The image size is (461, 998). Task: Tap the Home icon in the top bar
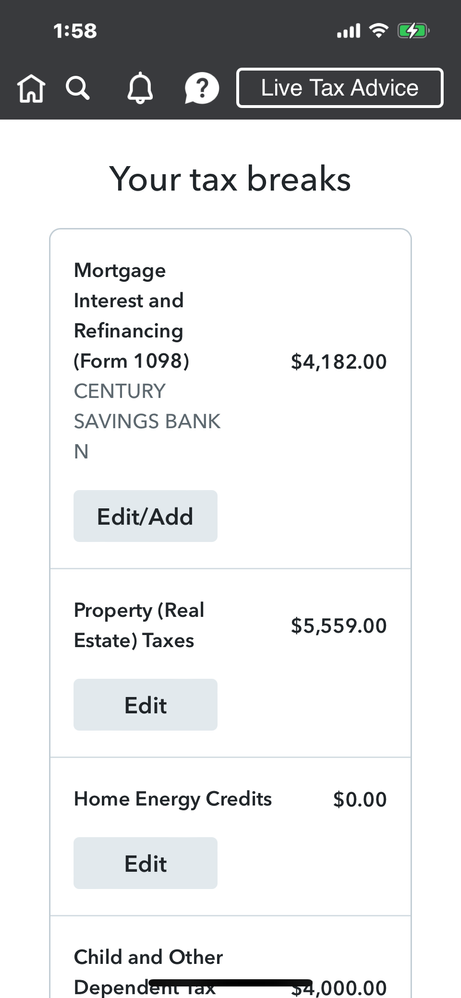(x=31, y=88)
